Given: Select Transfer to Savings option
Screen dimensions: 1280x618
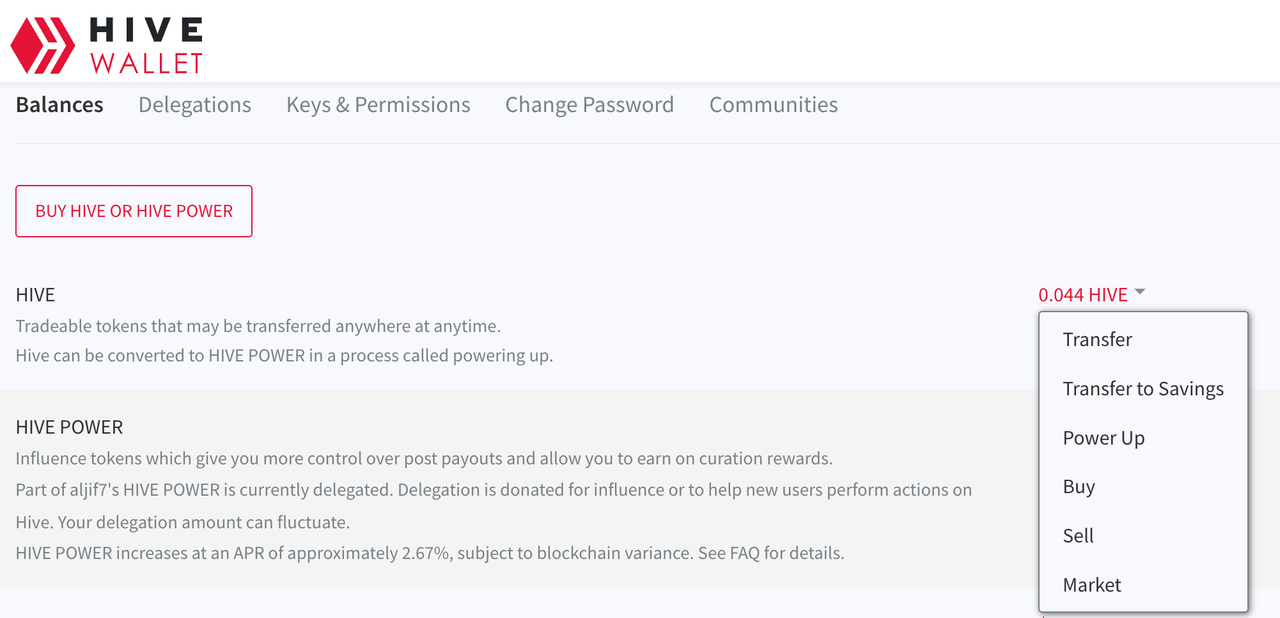Looking at the screenshot, I should (1143, 389).
